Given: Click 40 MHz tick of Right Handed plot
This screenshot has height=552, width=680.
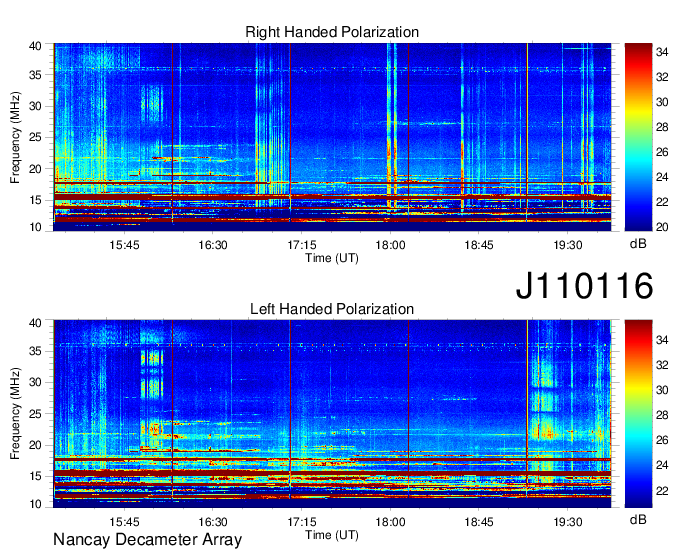Looking at the screenshot, I should point(35,46).
